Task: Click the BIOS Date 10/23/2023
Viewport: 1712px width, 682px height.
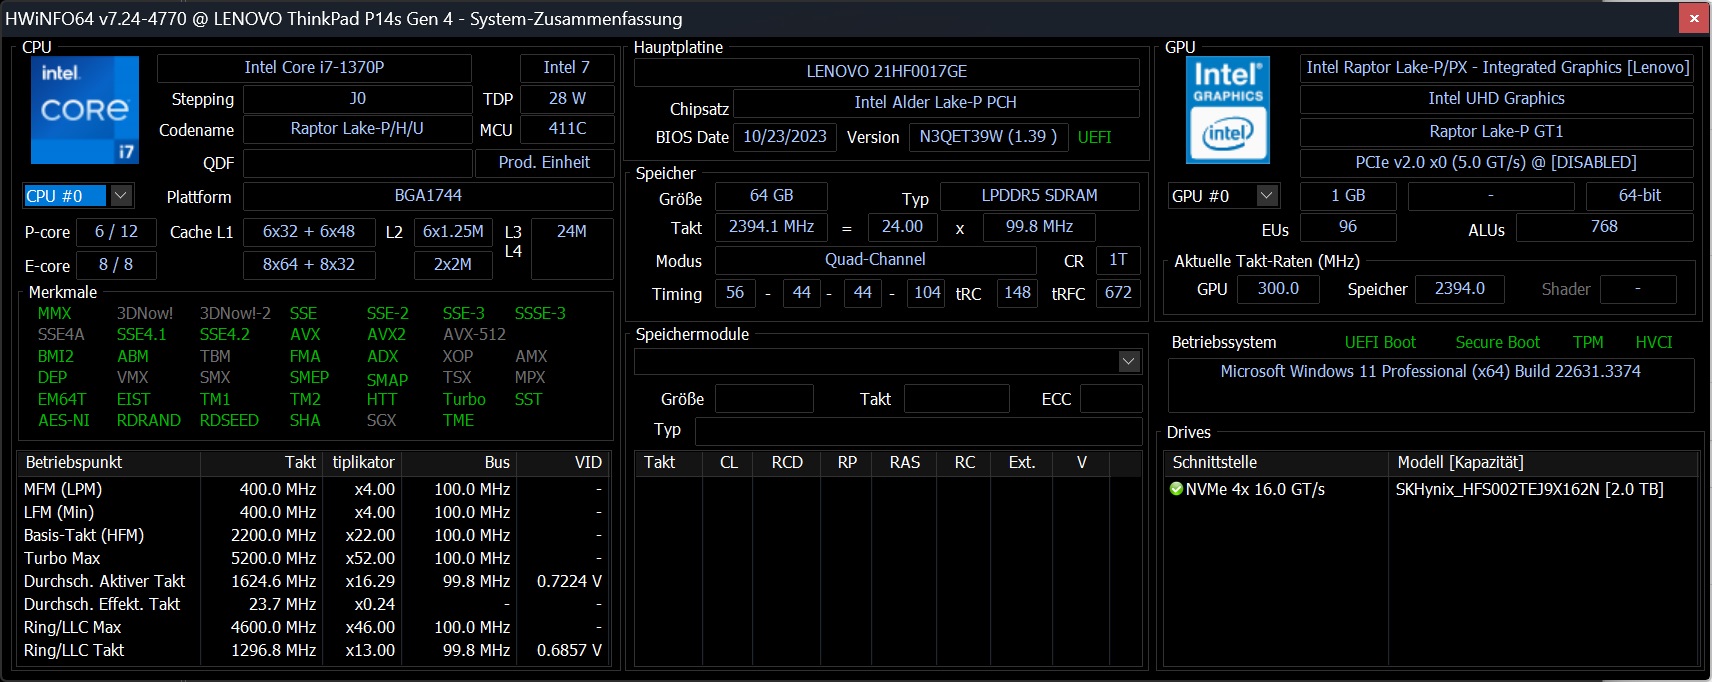Action: pos(785,137)
